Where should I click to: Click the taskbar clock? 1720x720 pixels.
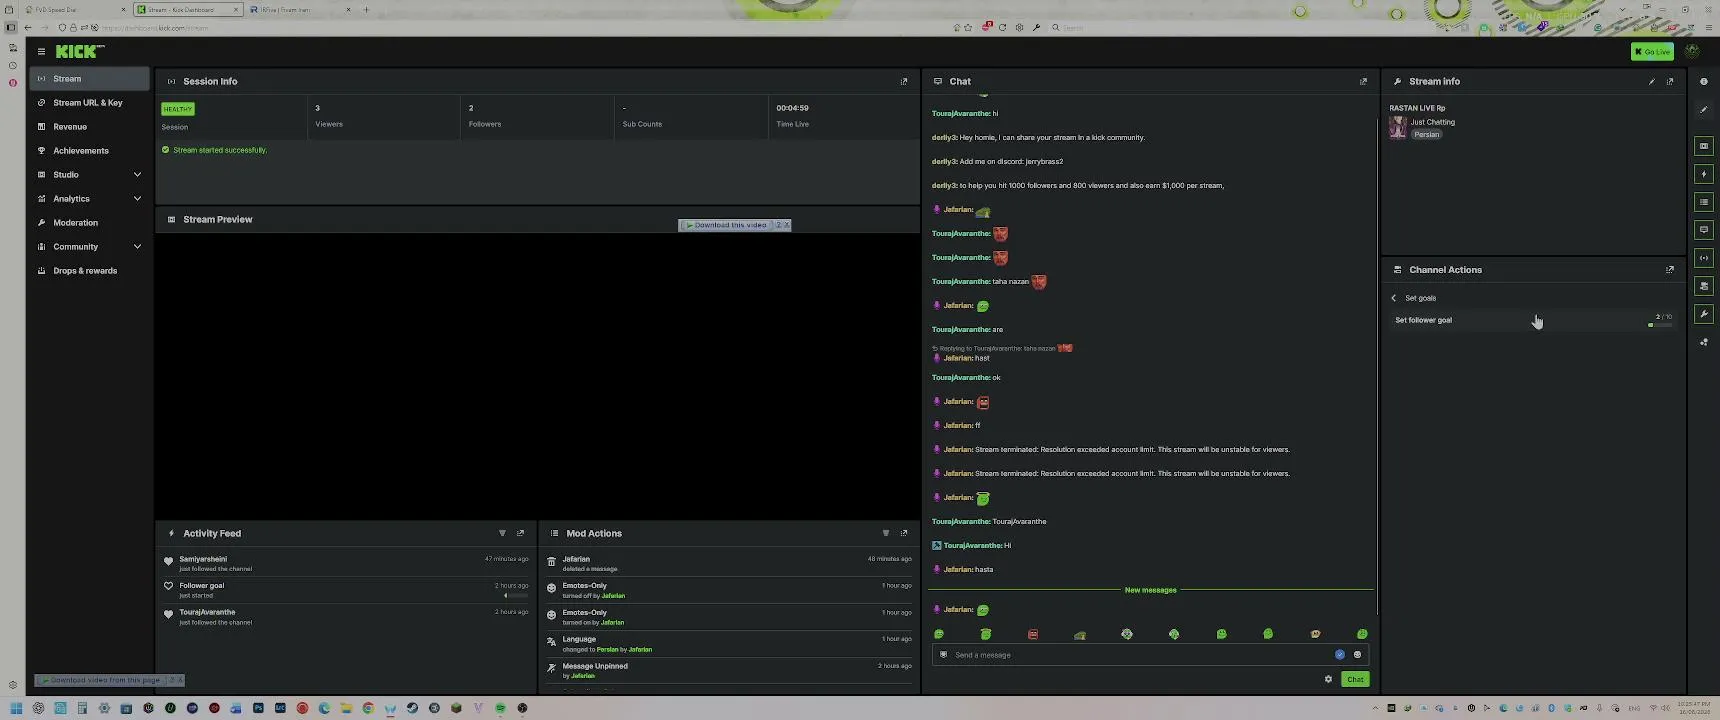tap(1694, 708)
